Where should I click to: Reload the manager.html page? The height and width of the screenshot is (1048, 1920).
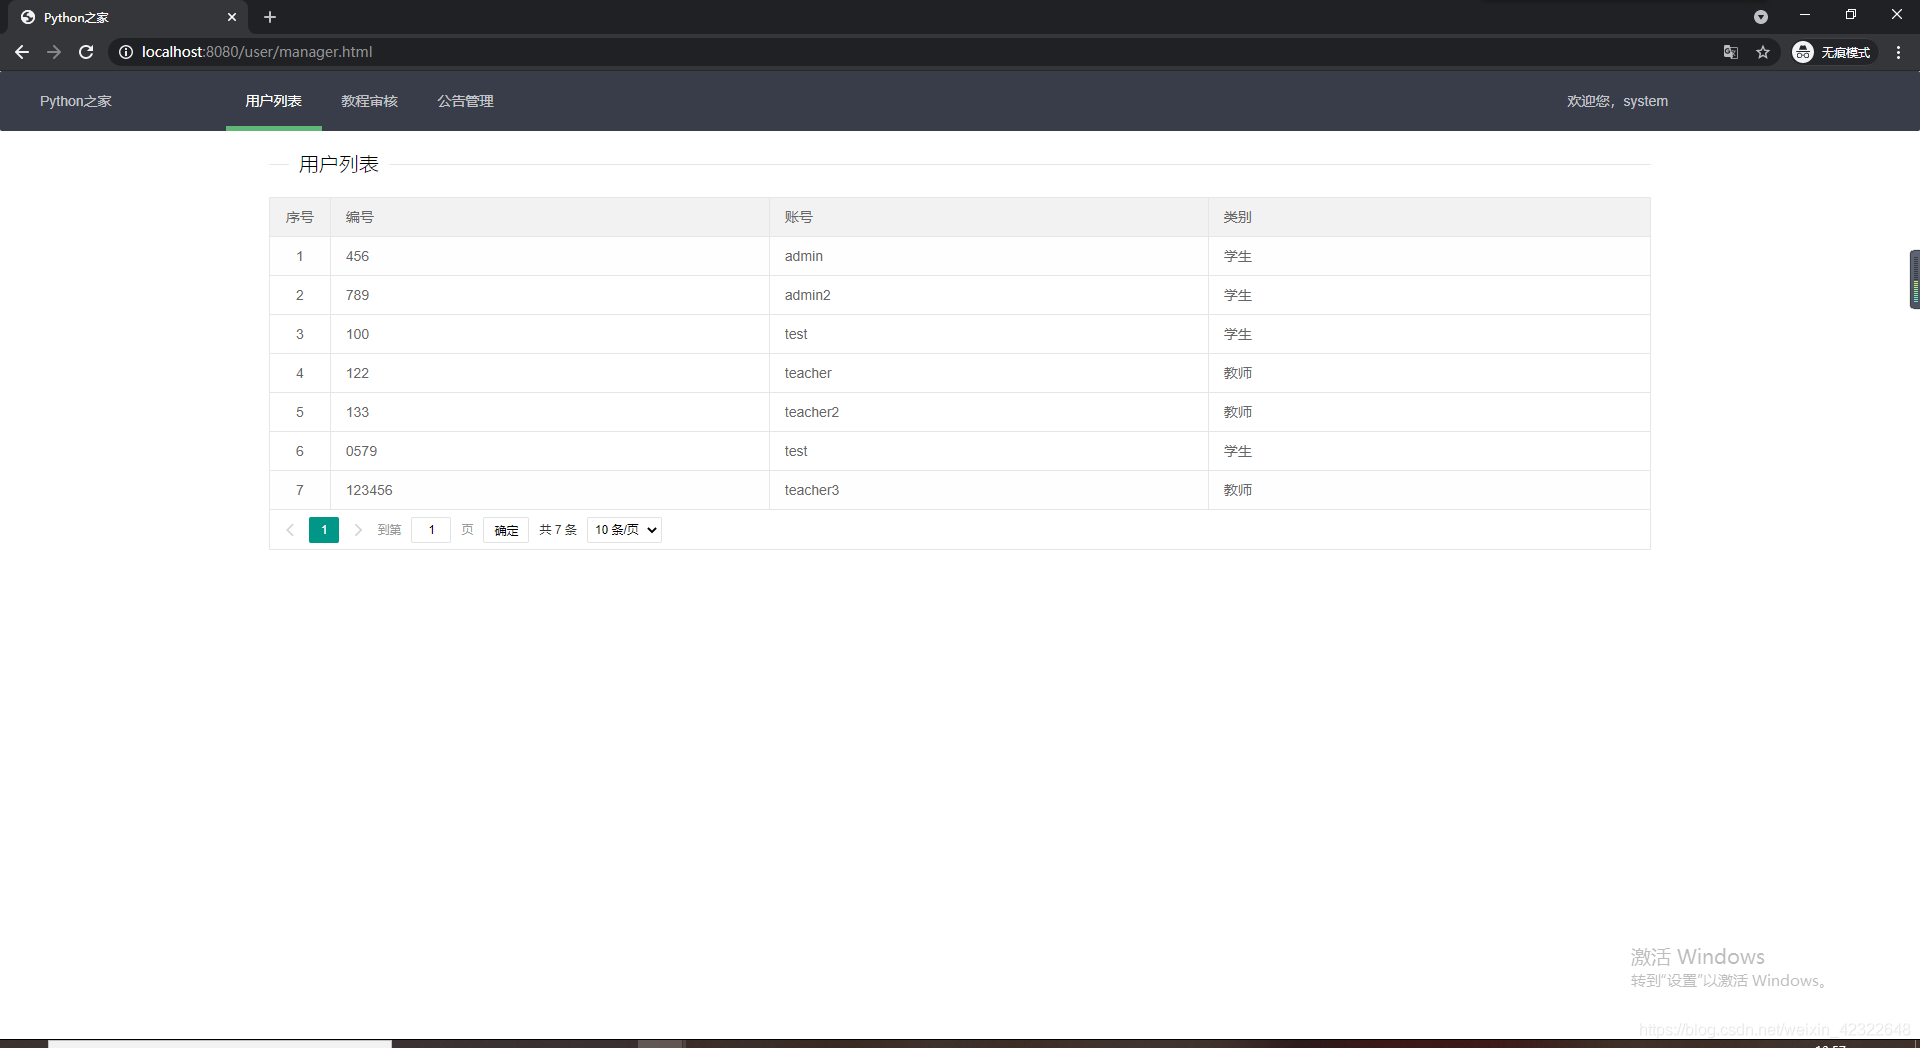[86, 52]
